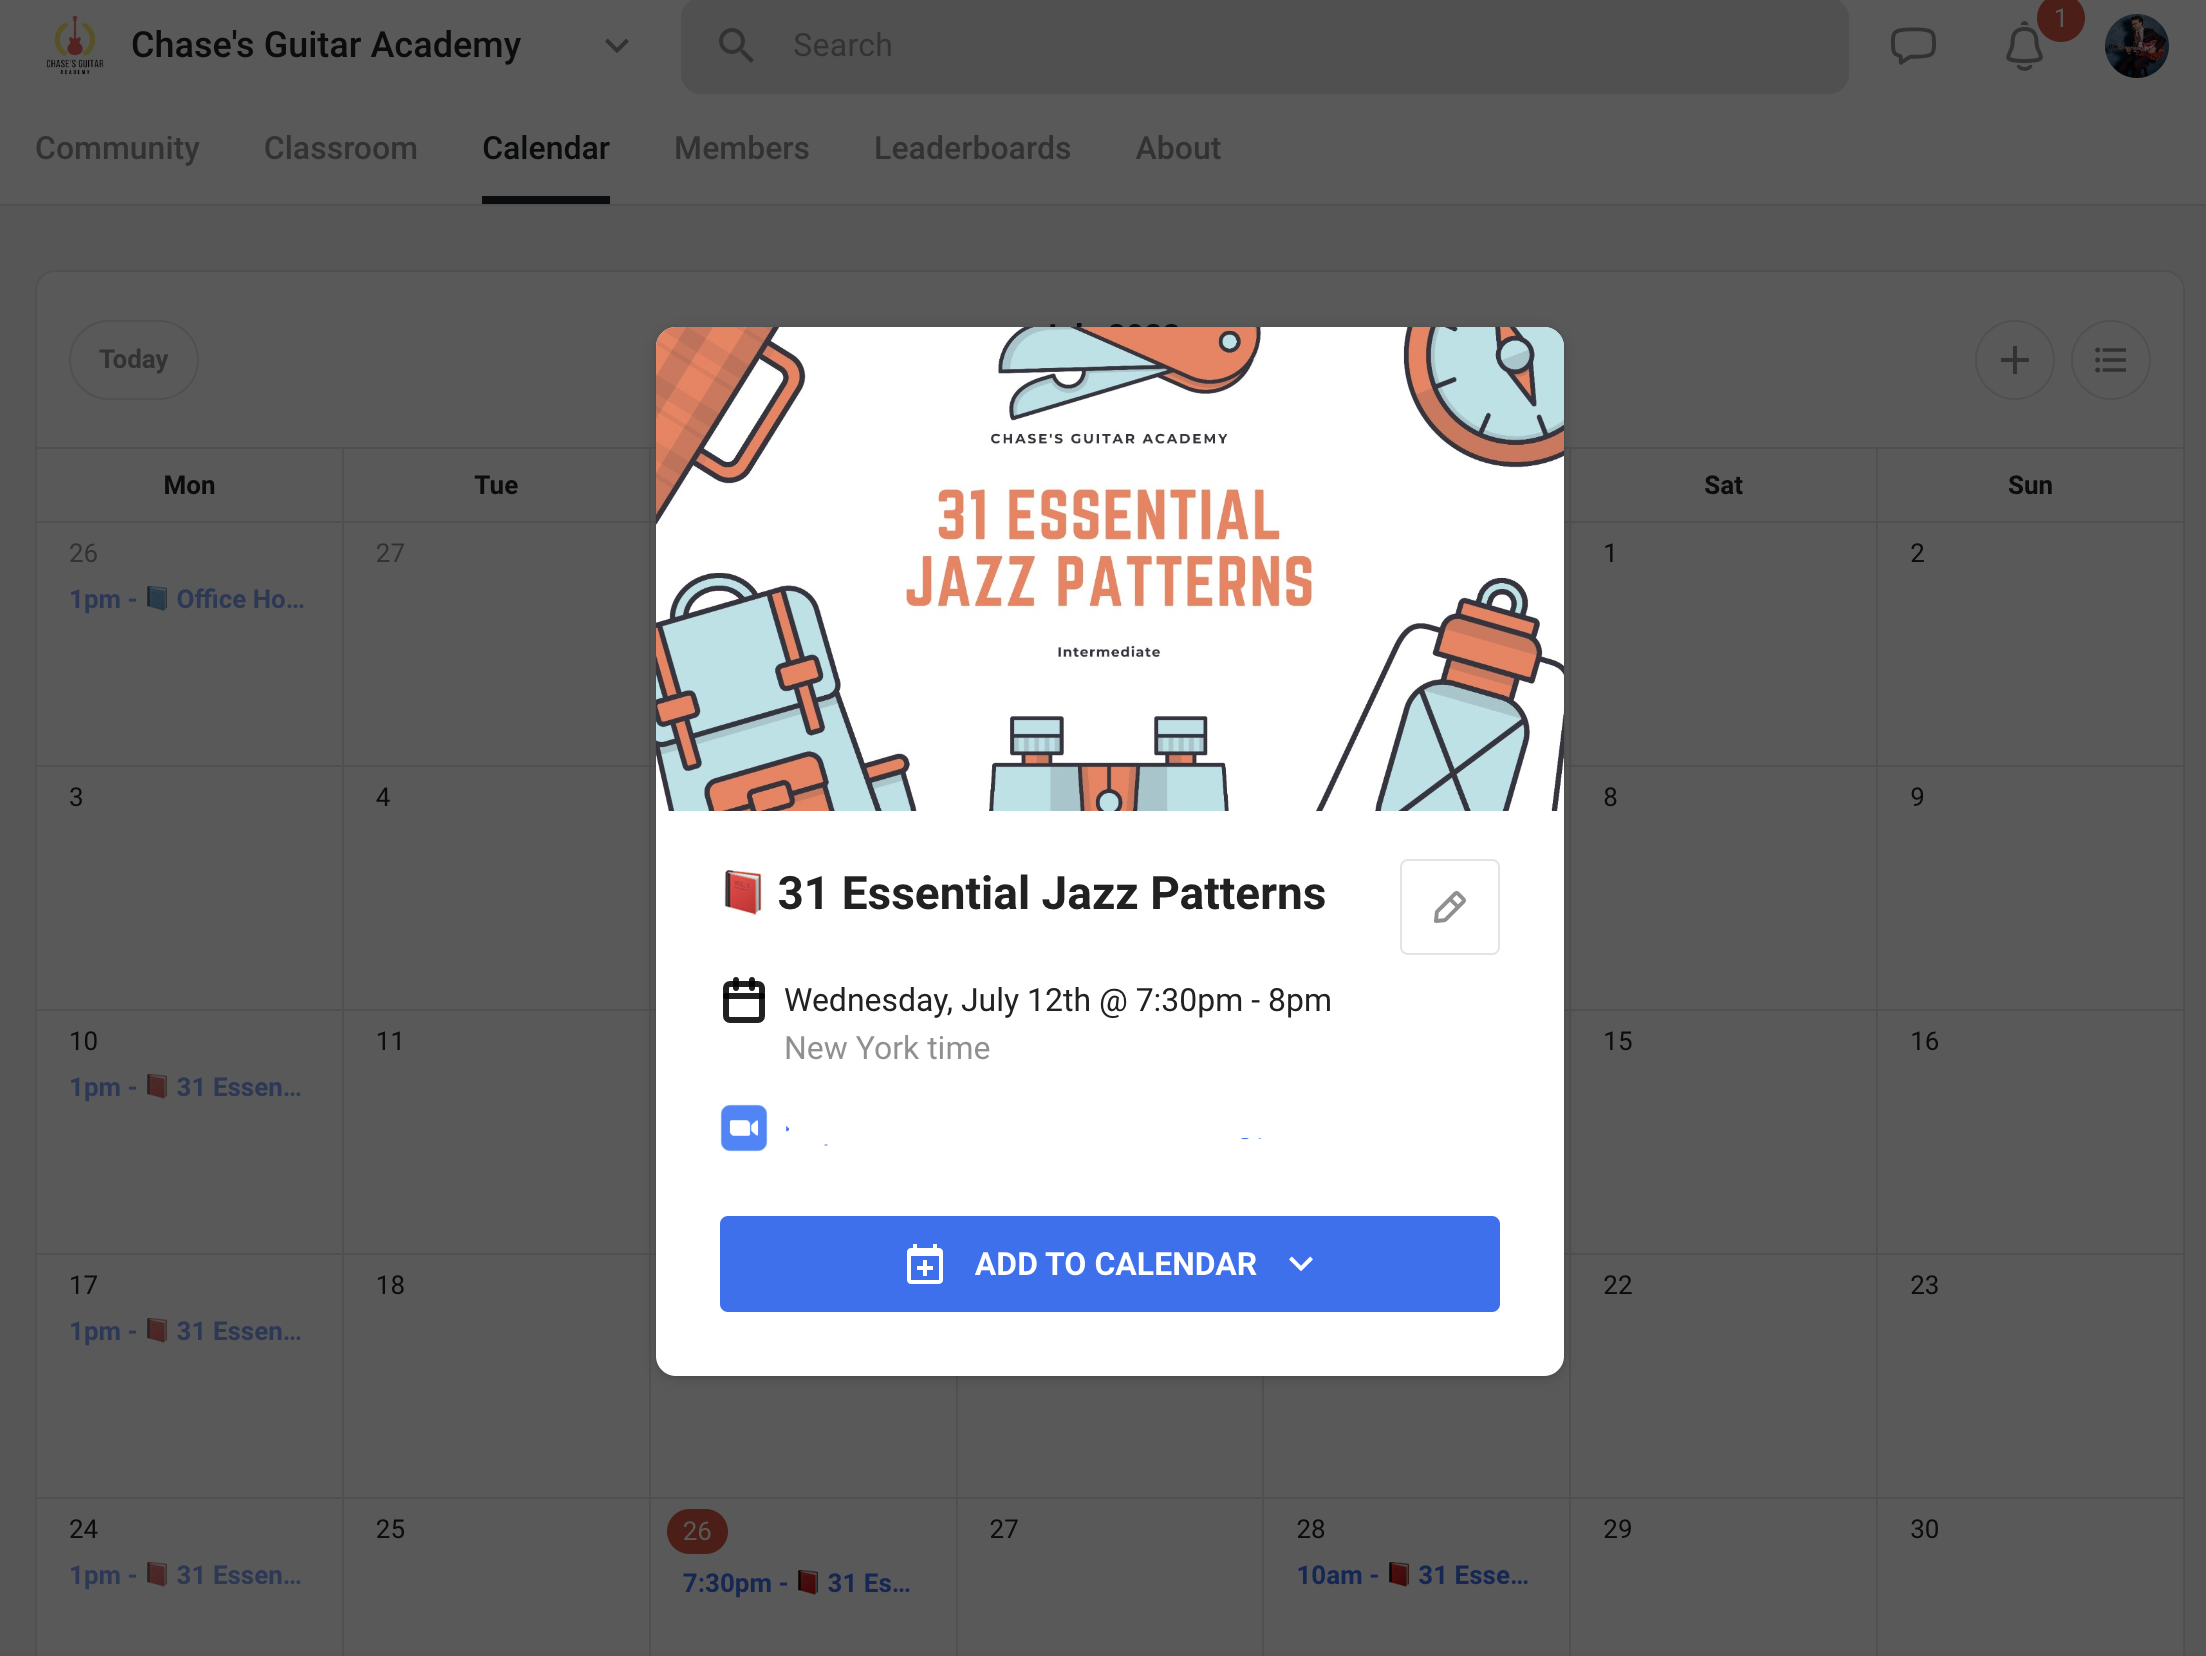Open the Community tab
The width and height of the screenshot is (2206, 1656).
coord(117,148)
